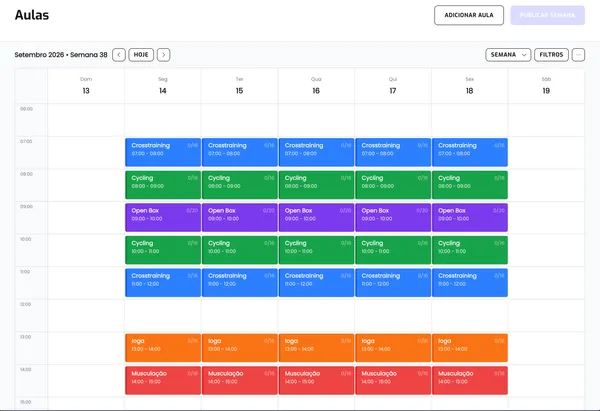Screen dimensions: 600x411
Task: Go to the next week arrow
Action: click(x=163, y=55)
